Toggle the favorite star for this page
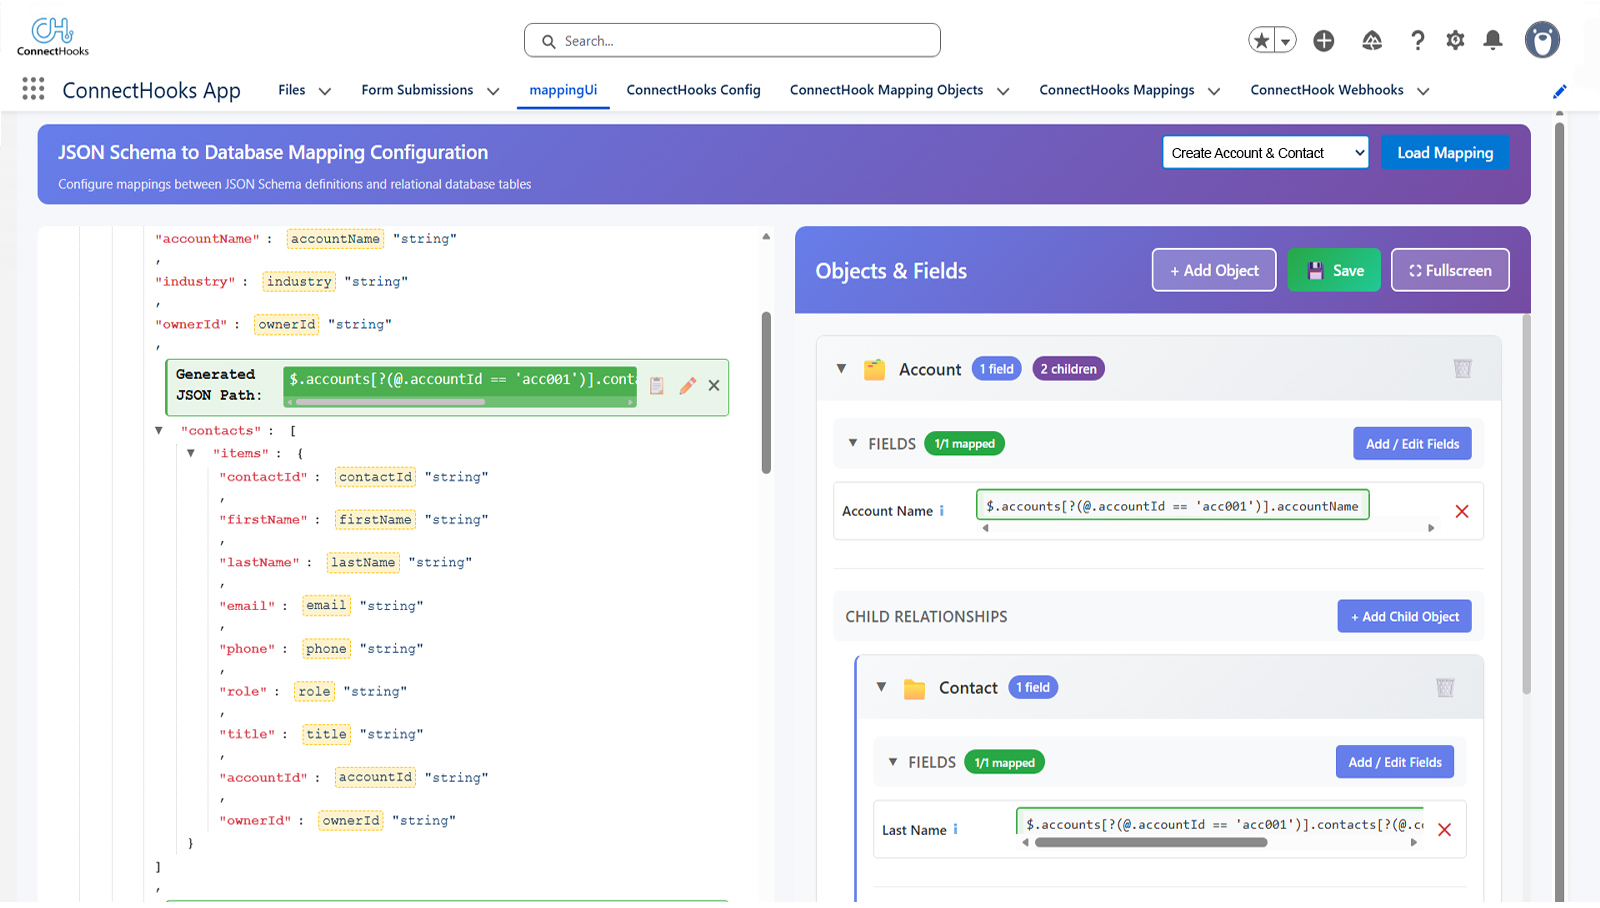Viewport: 1600px width, 908px height. click(x=1260, y=39)
